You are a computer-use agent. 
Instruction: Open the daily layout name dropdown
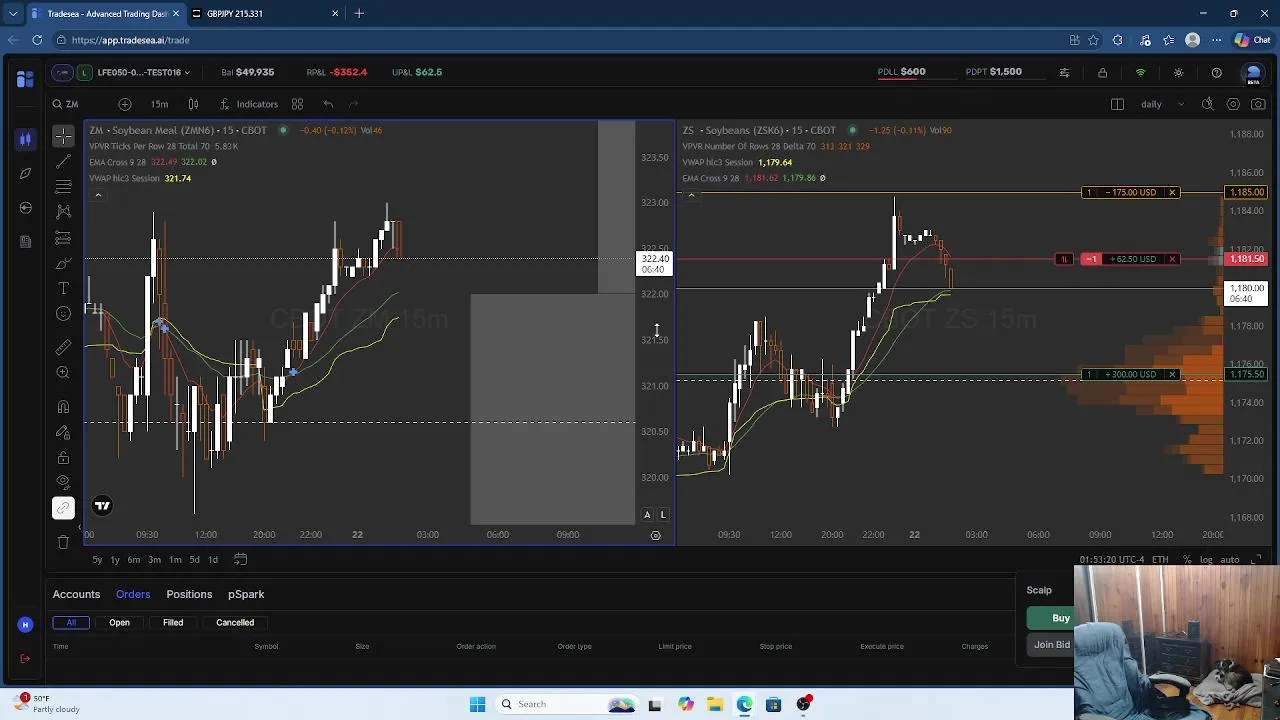coord(1163,104)
